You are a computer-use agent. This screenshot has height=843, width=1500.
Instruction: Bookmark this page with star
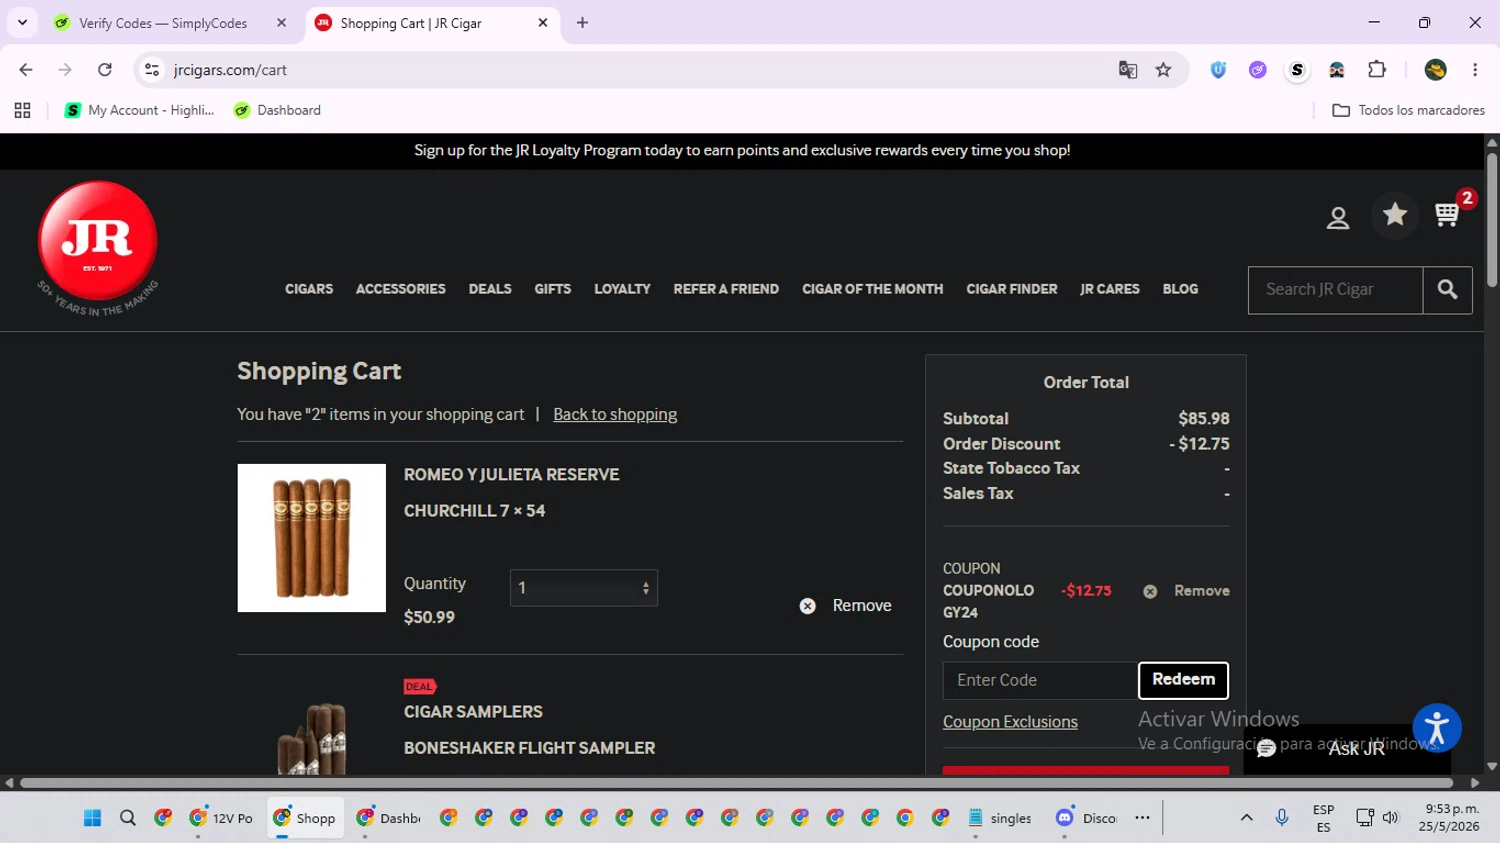1163,70
